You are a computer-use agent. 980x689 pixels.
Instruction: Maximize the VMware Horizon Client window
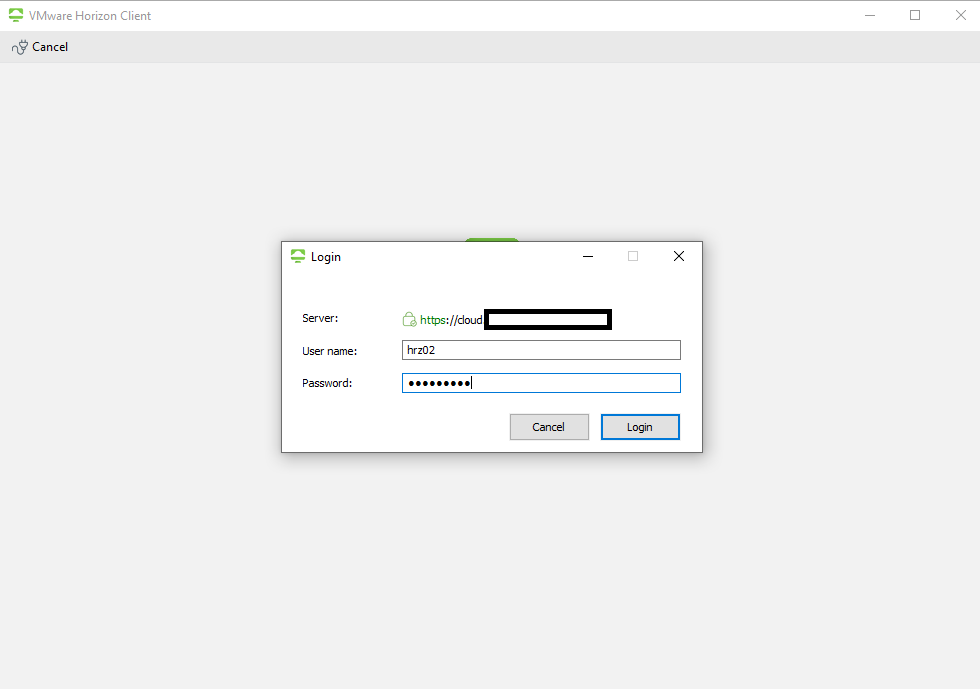(x=915, y=15)
